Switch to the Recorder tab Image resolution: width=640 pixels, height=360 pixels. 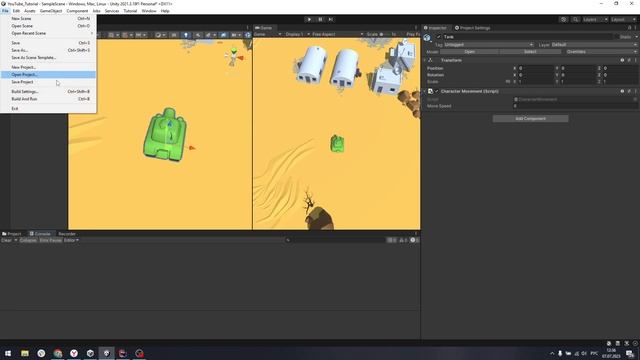point(67,234)
